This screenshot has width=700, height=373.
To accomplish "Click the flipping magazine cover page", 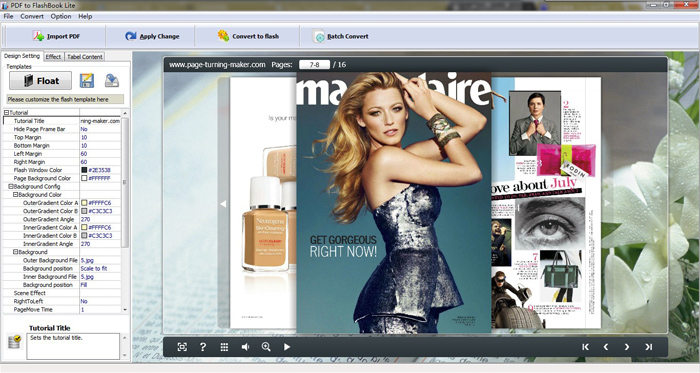I will pos(394,203).
